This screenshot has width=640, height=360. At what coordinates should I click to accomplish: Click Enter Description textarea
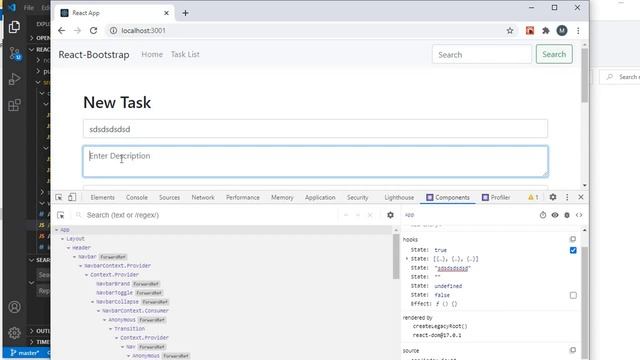[315, 161]
